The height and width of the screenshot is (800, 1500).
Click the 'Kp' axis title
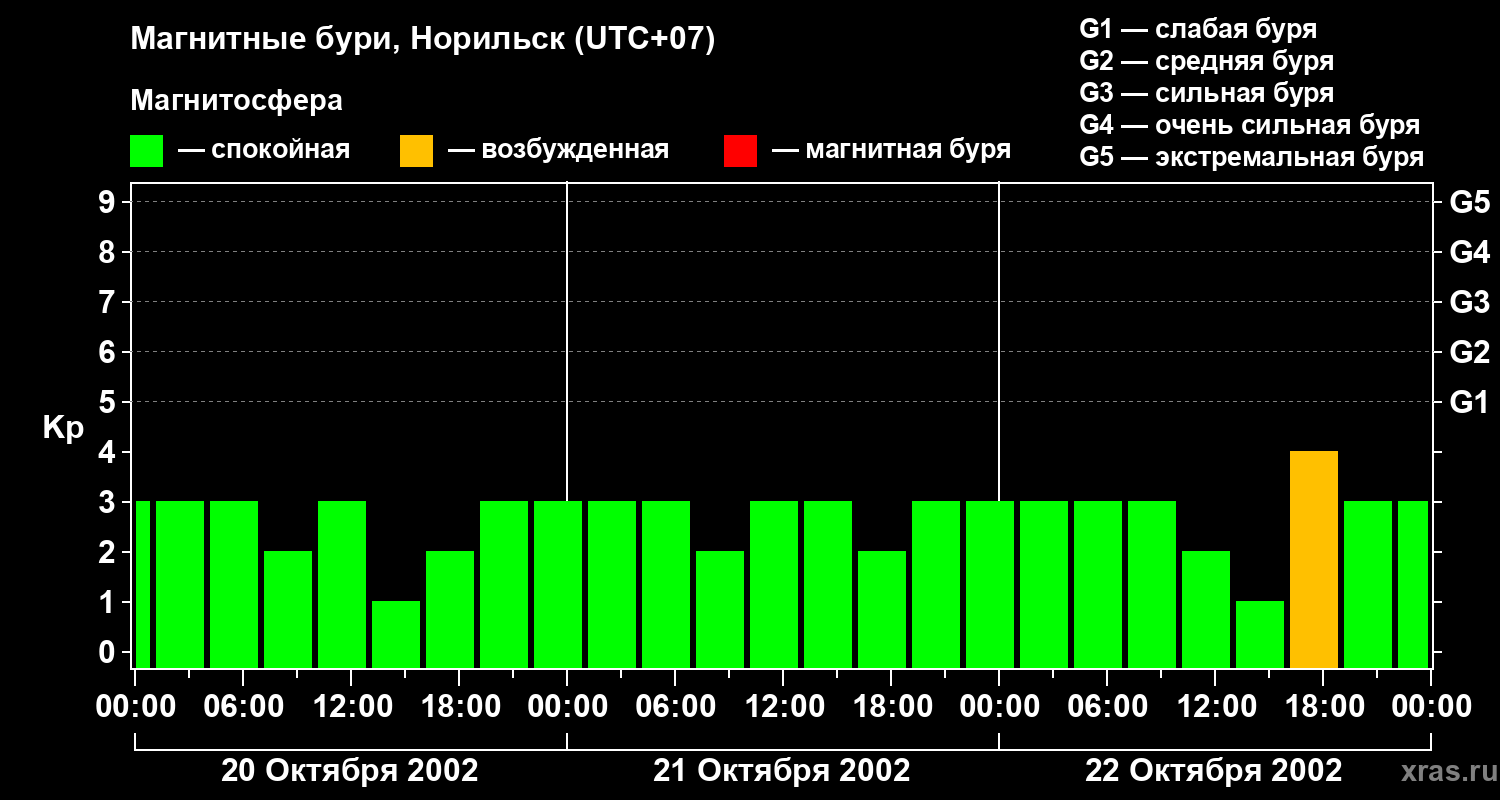pyautogui.click(x=63, y=428)
